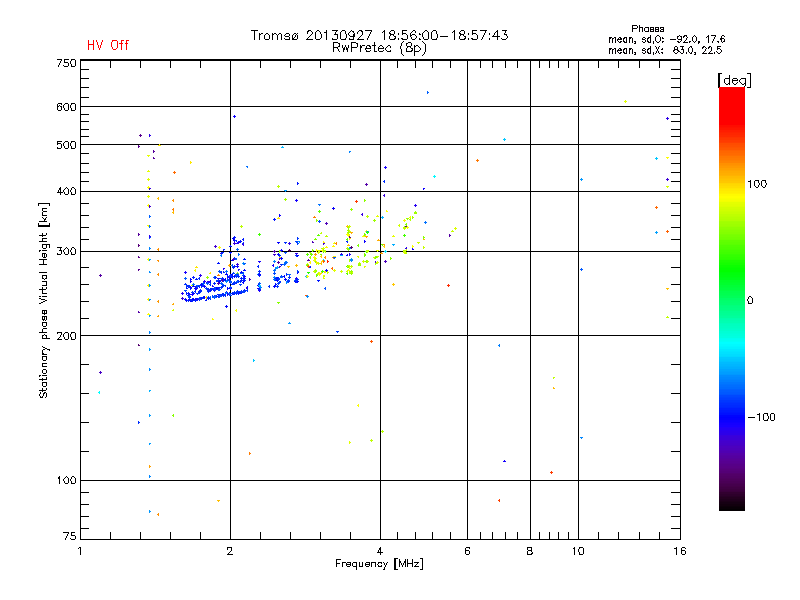This screenshot has height=600, width=800.
Task: Click the x-axis tick label '10'
Action: [578, 551]
